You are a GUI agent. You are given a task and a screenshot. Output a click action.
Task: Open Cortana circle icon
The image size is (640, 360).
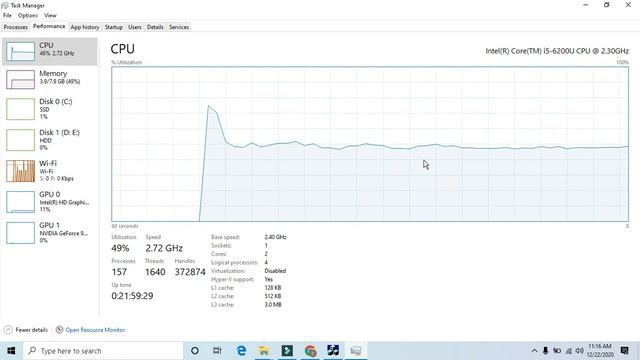click(195, 351)
